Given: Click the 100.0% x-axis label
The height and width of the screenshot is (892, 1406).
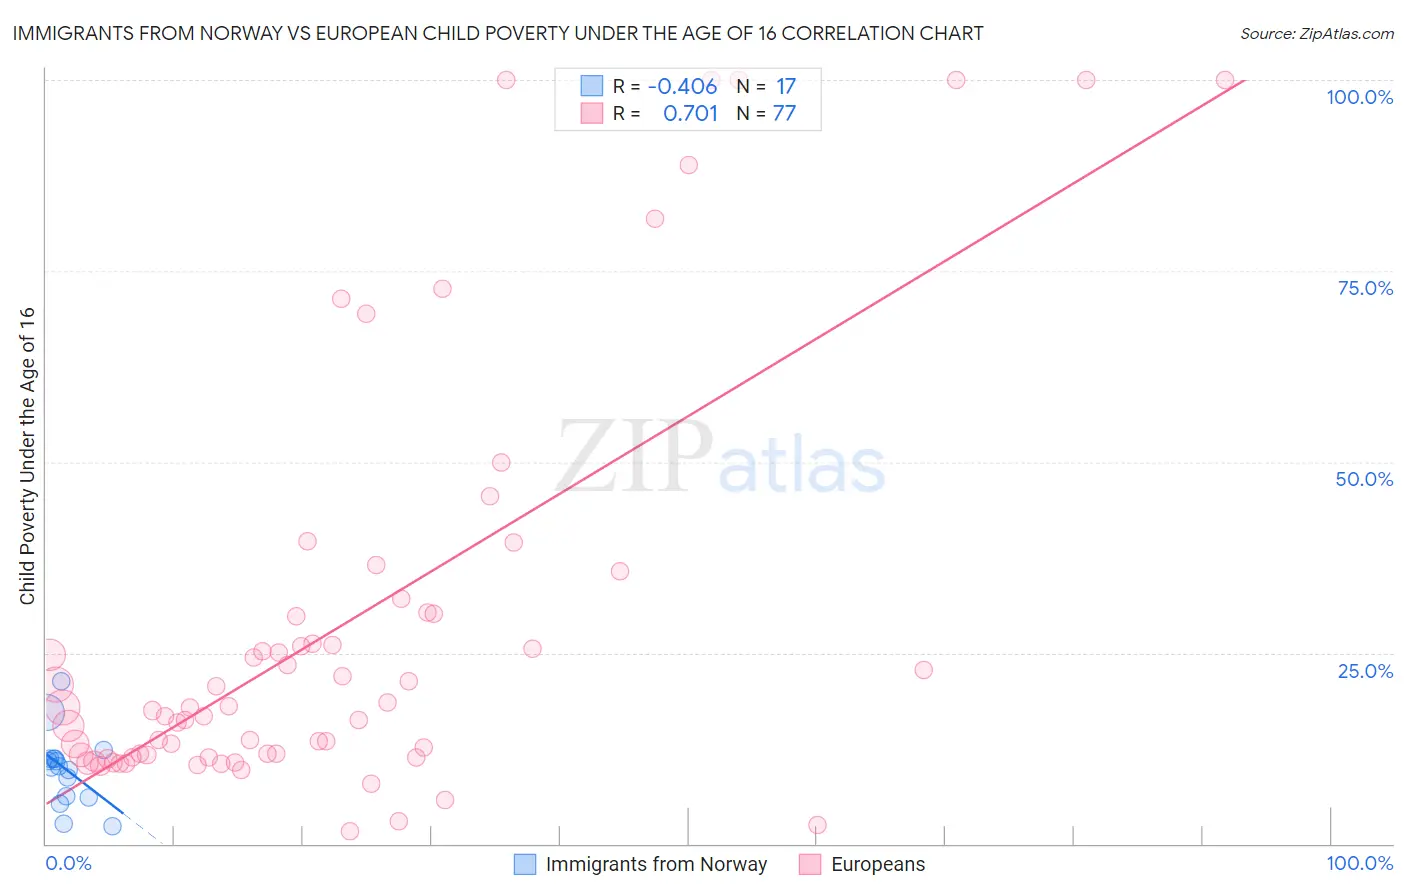Looking at the screenshot, I should coord(1359,863).
